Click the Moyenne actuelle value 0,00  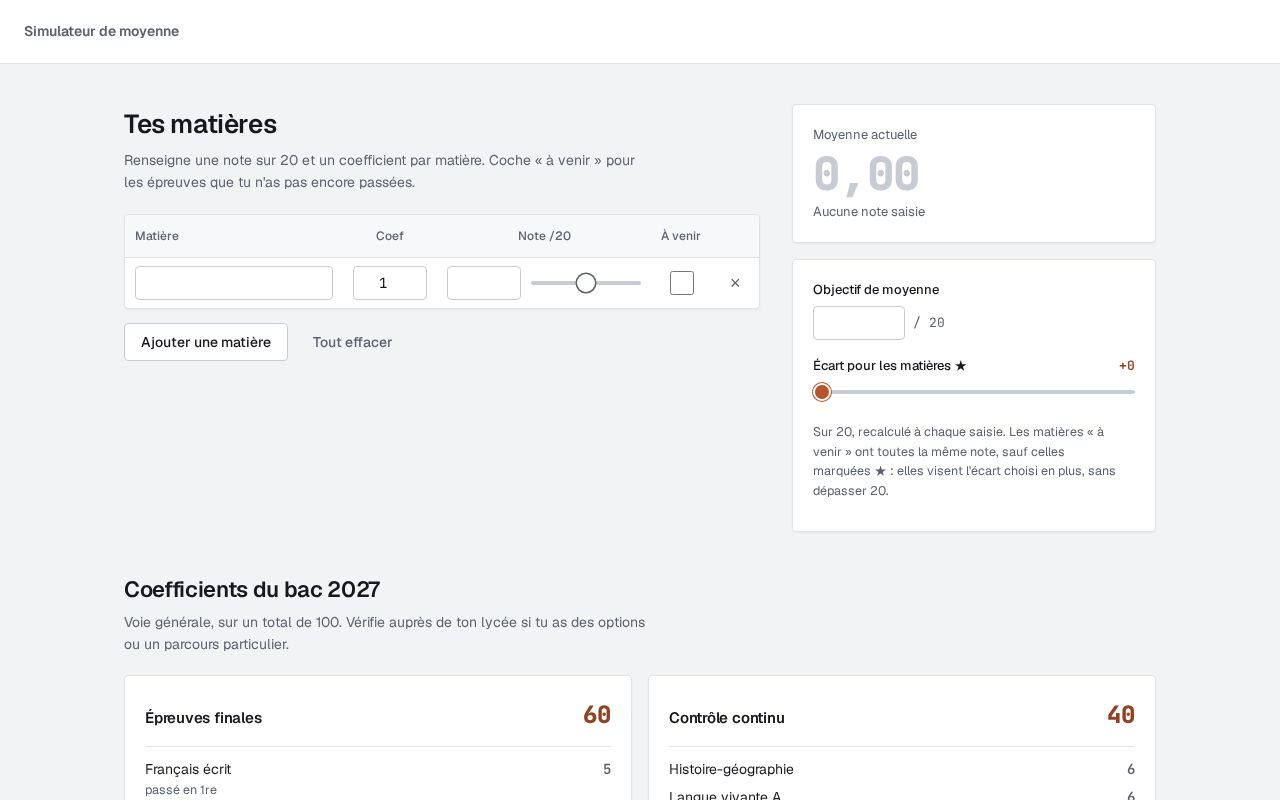(866, 174)
